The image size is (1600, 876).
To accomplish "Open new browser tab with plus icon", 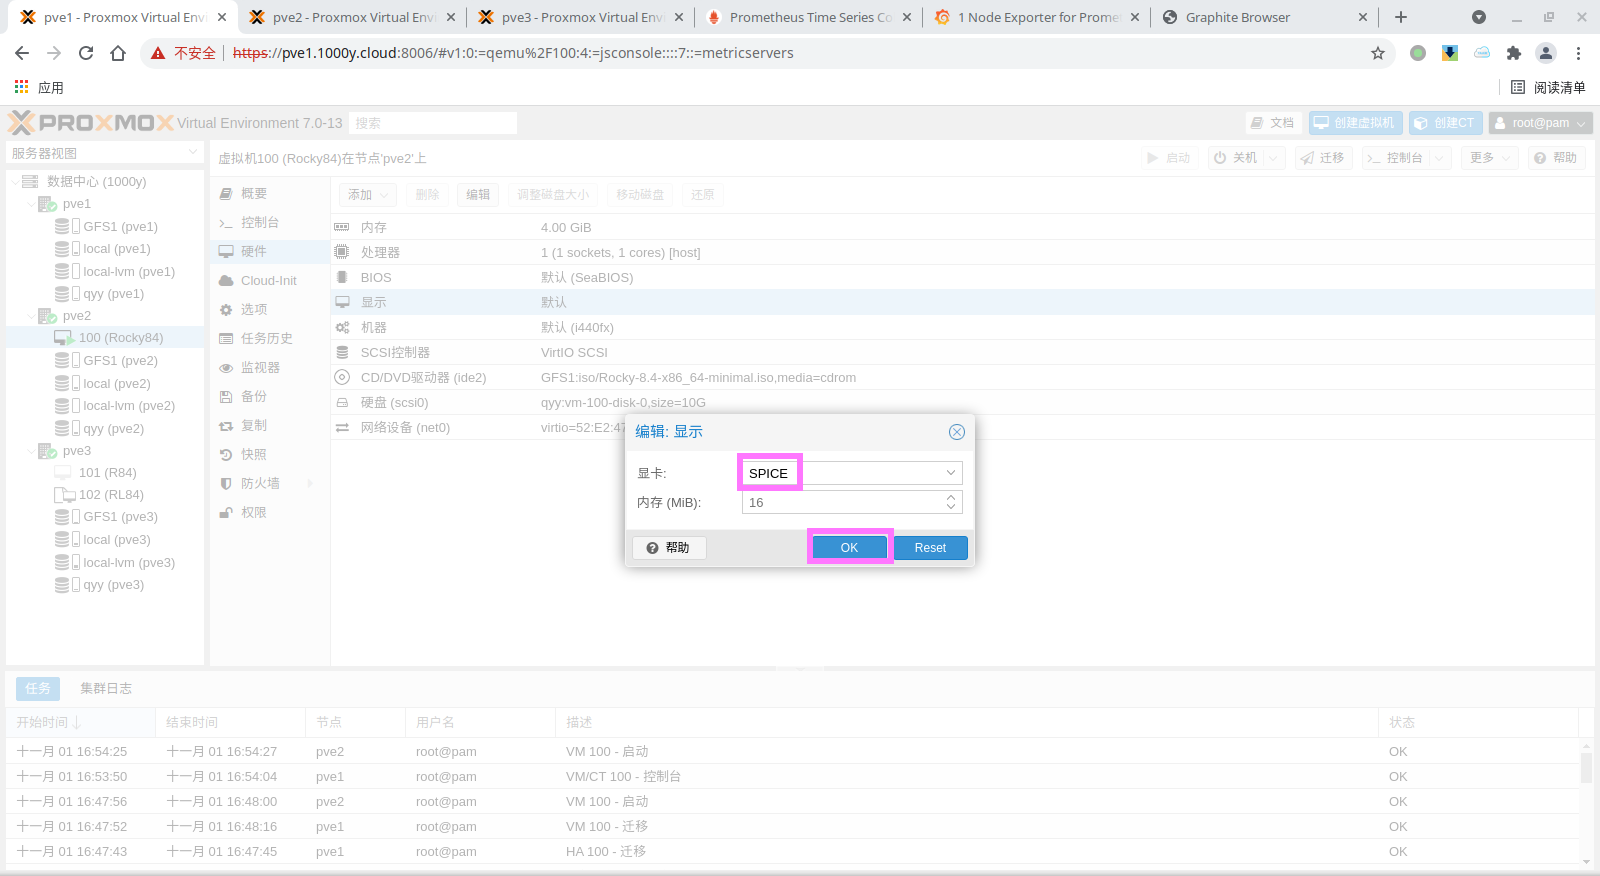I will pyautogui.click(x=1401, y=17).
